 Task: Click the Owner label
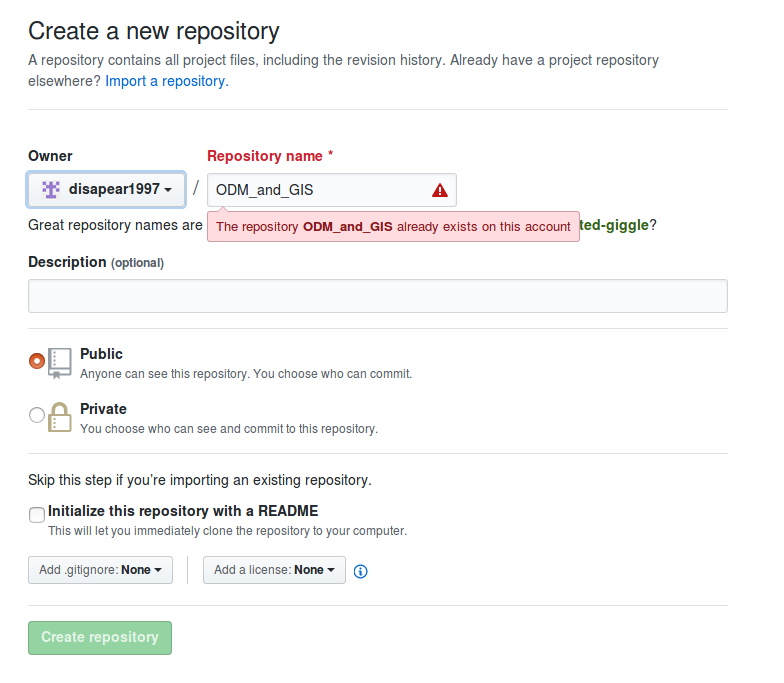50,156
